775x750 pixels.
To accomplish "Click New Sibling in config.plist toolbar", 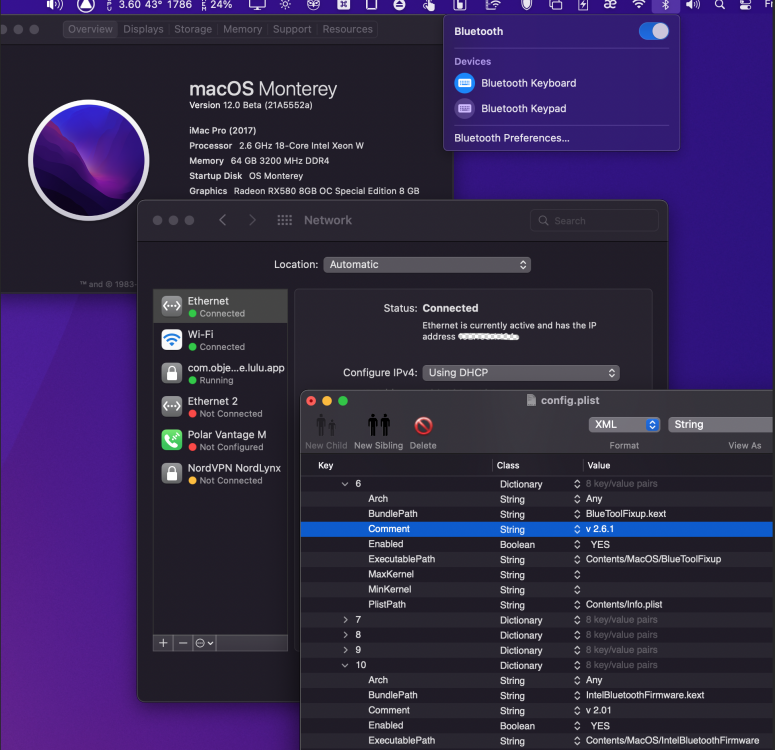I will 379,432.
